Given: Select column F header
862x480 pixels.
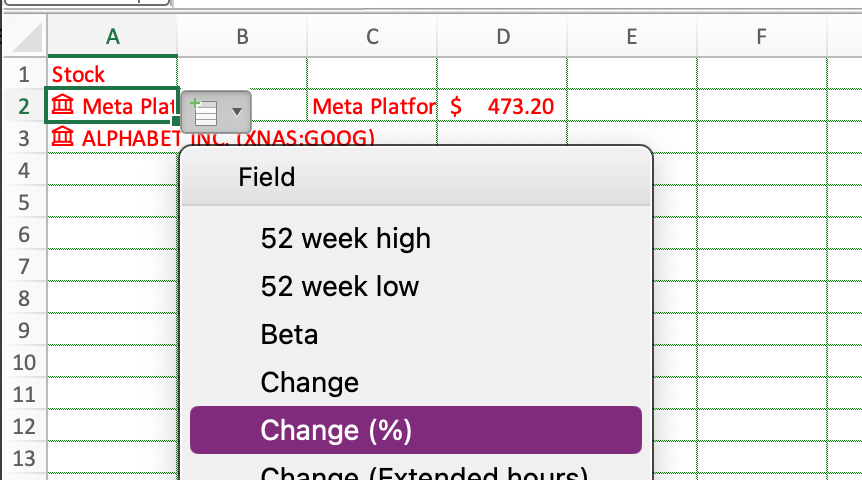Looking at the screenshot, I should point(761,36).
